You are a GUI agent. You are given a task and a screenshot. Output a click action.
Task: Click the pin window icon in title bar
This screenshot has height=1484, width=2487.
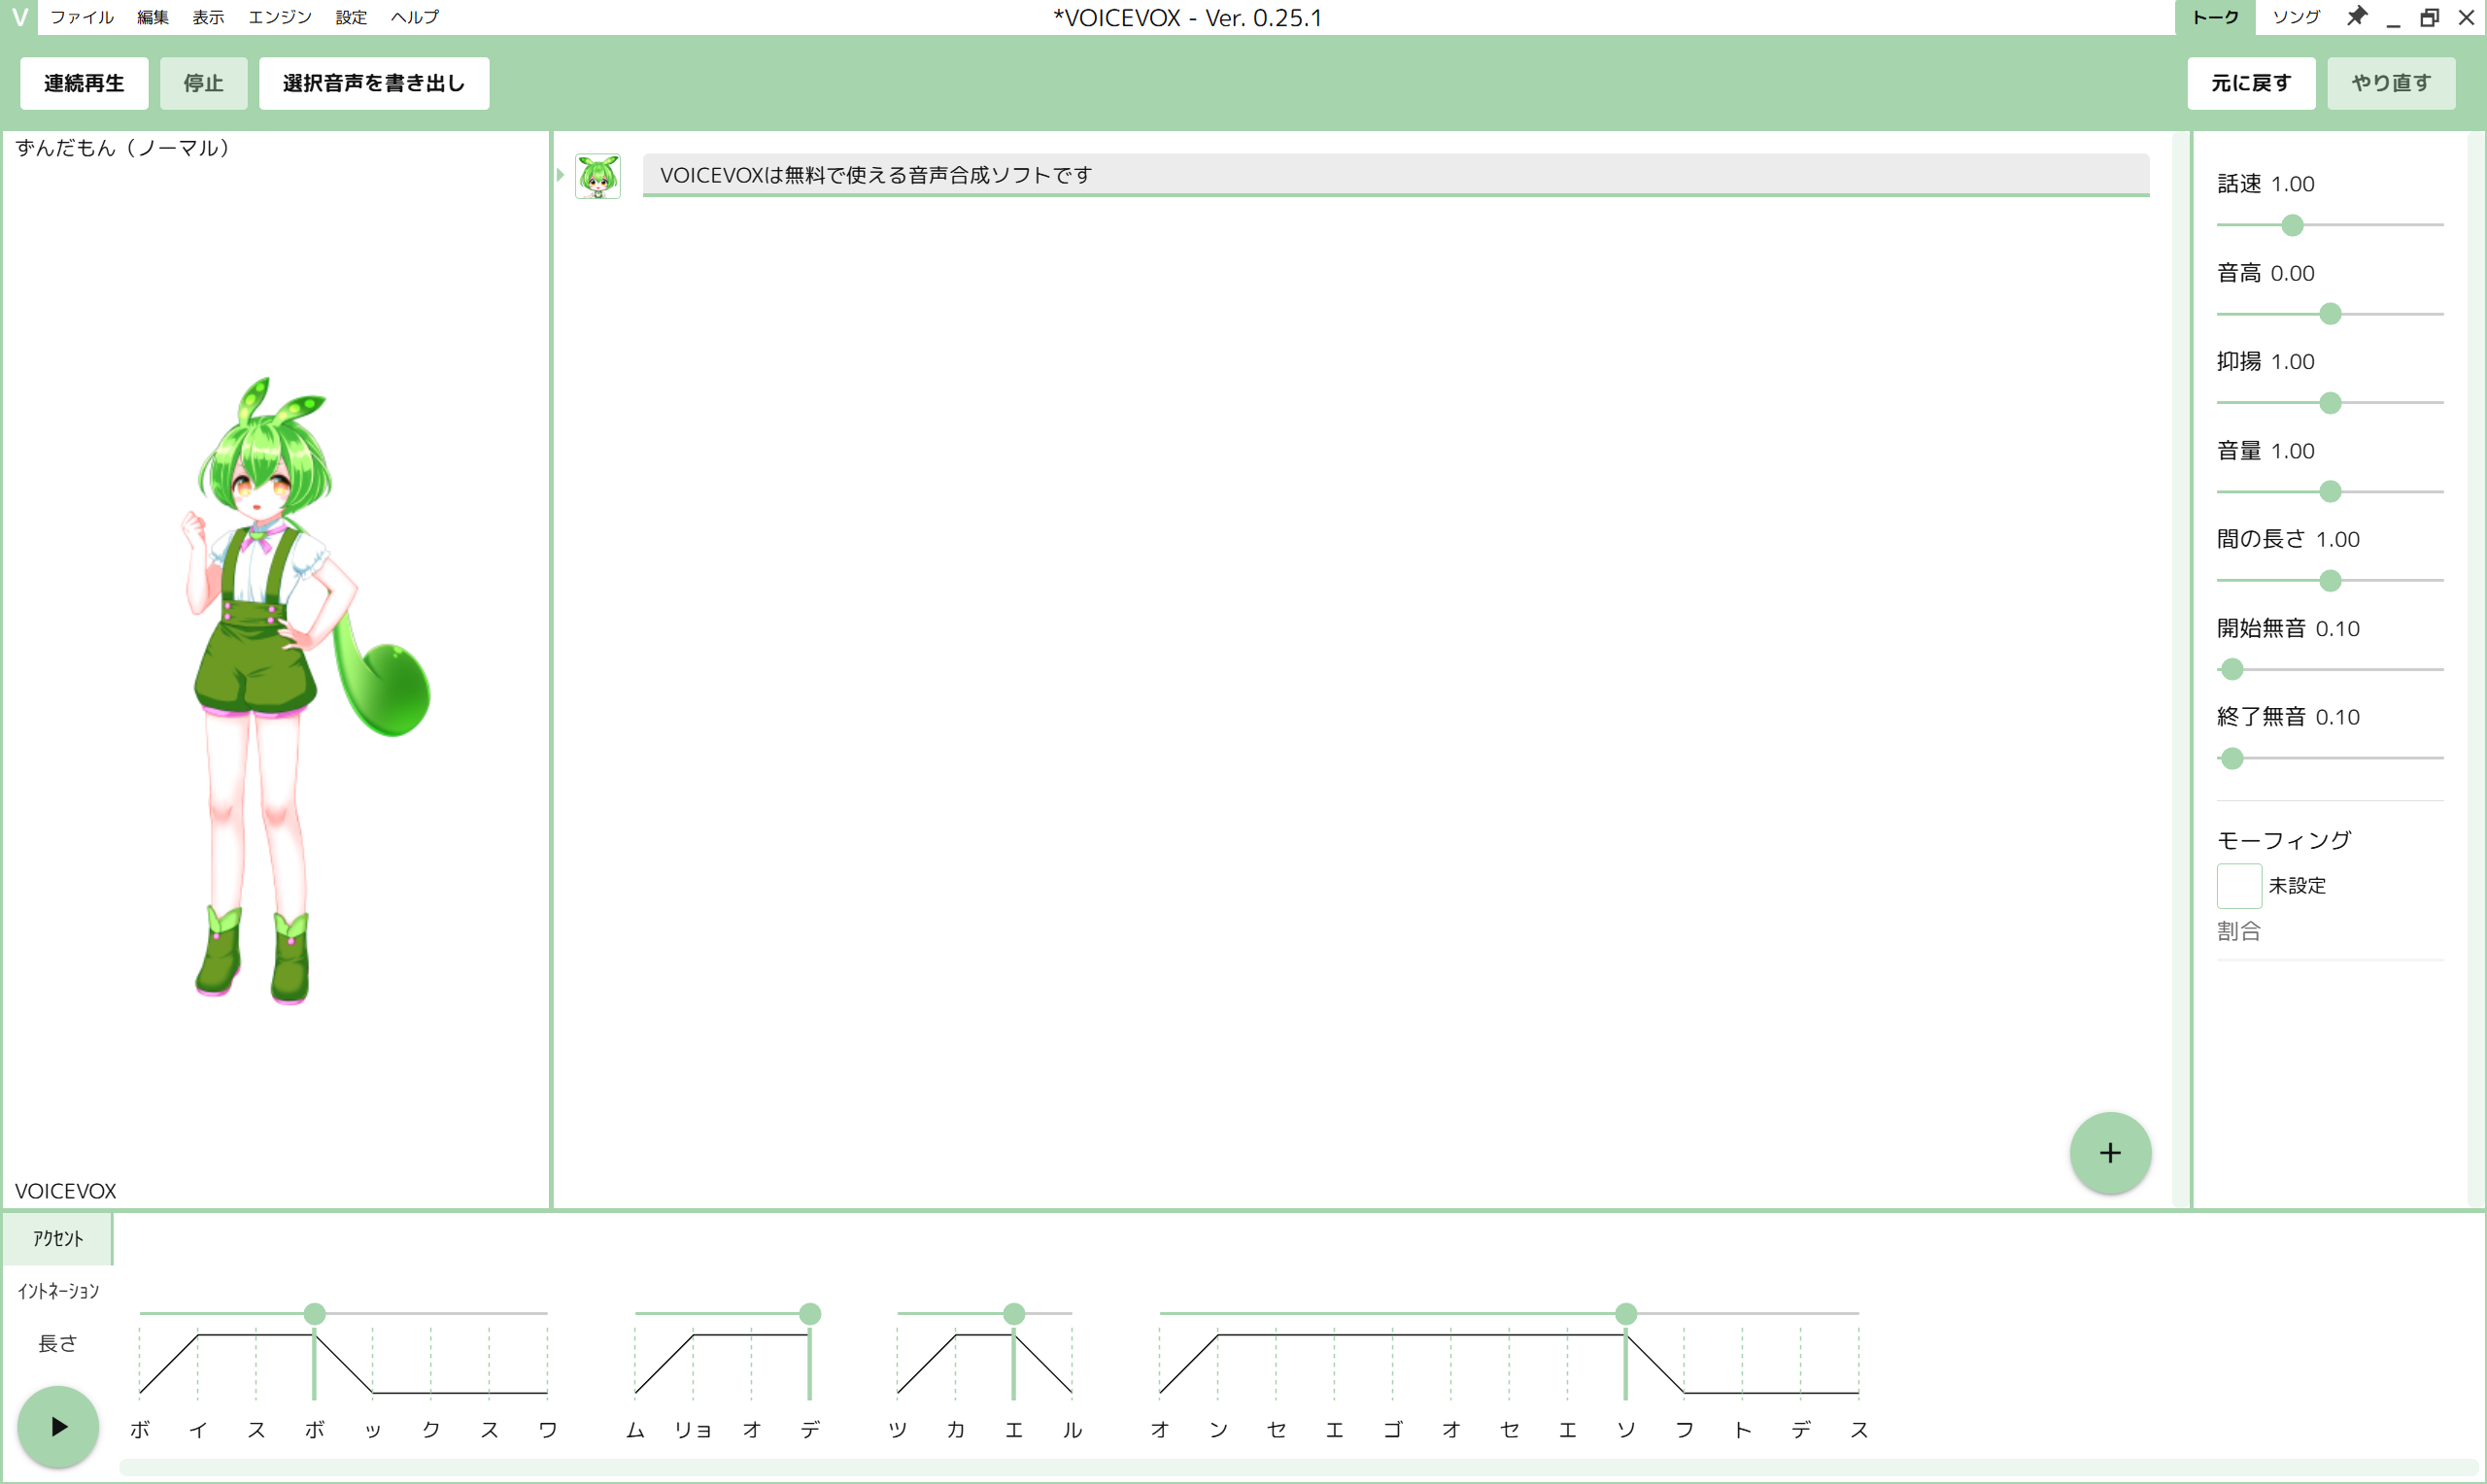point(2357,17)
